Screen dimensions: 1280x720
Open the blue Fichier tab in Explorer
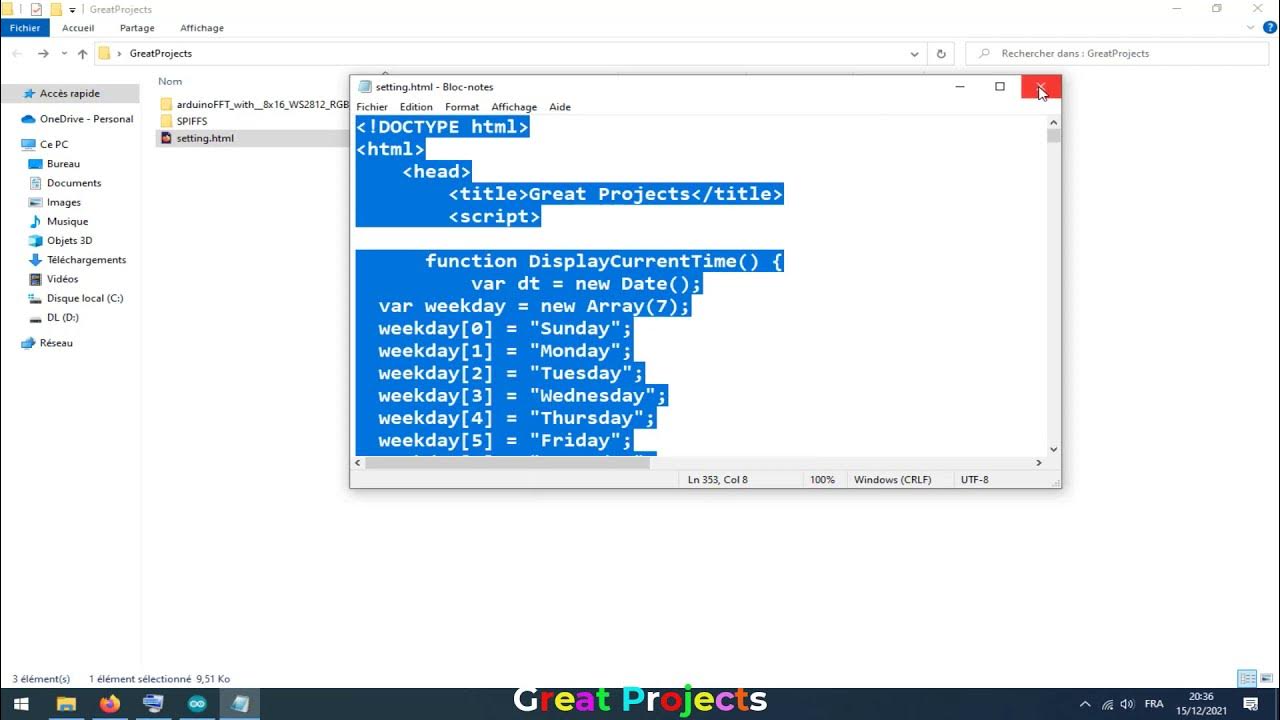click(25, 28)
